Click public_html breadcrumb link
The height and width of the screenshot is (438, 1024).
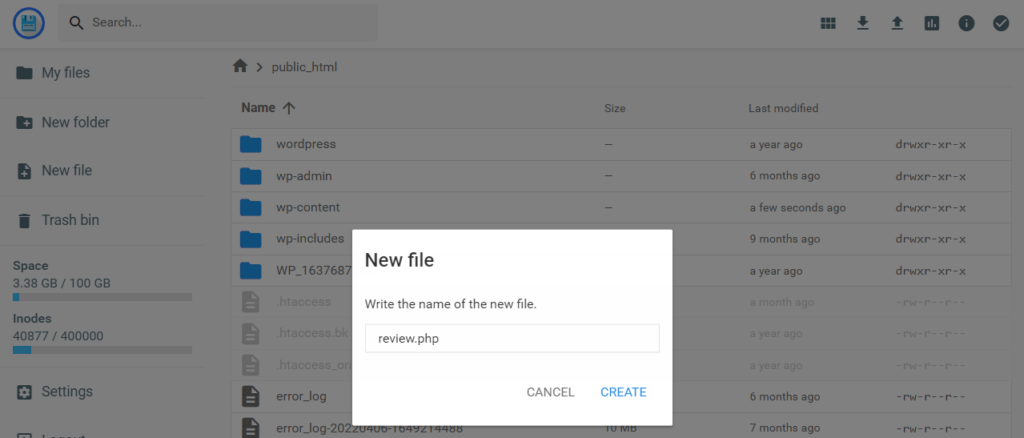304,67
